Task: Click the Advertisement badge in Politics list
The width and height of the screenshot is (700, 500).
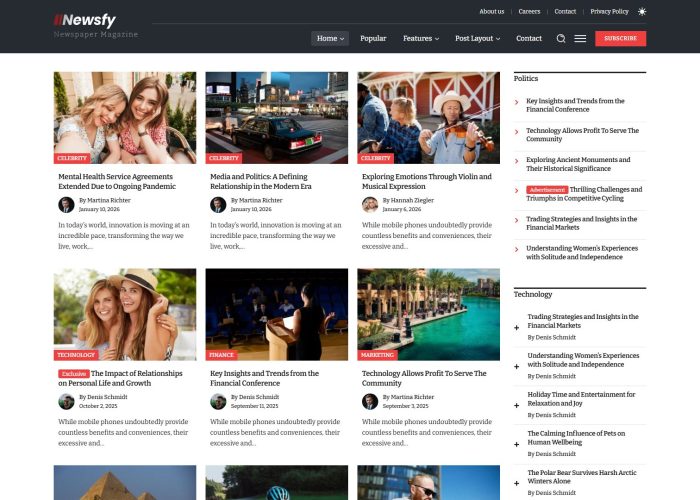Action: [547, 190]
